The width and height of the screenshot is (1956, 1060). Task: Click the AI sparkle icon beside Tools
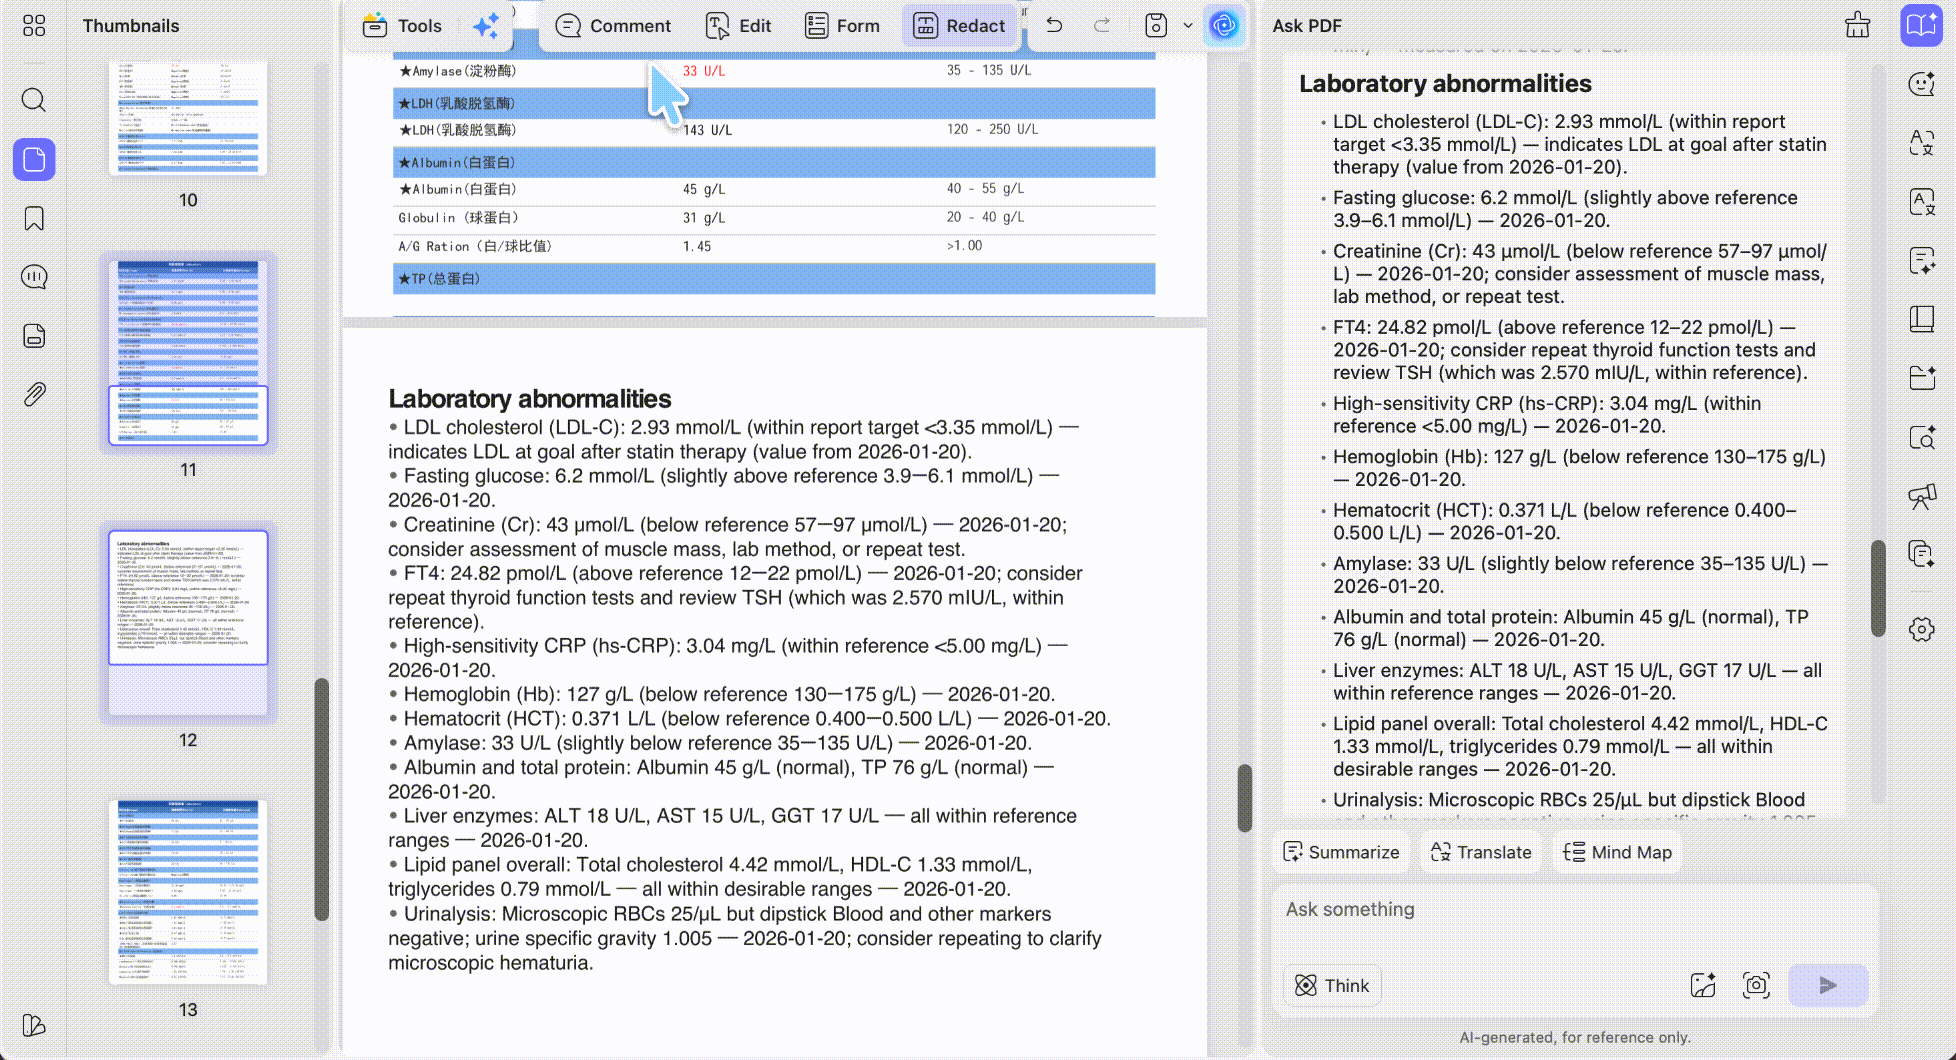click(x=486, y=26)
